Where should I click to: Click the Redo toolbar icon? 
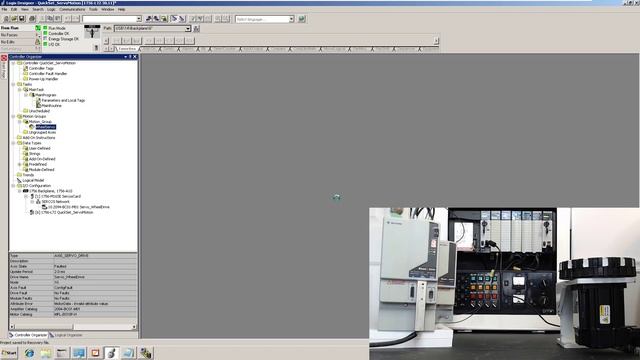[76, 19]
